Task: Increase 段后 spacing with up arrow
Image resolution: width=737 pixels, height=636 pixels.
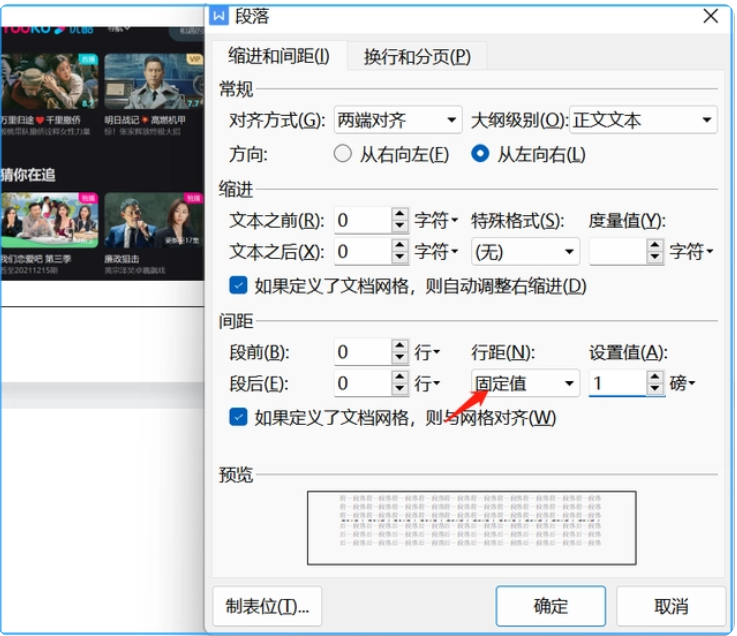Action: click(400, 377)
